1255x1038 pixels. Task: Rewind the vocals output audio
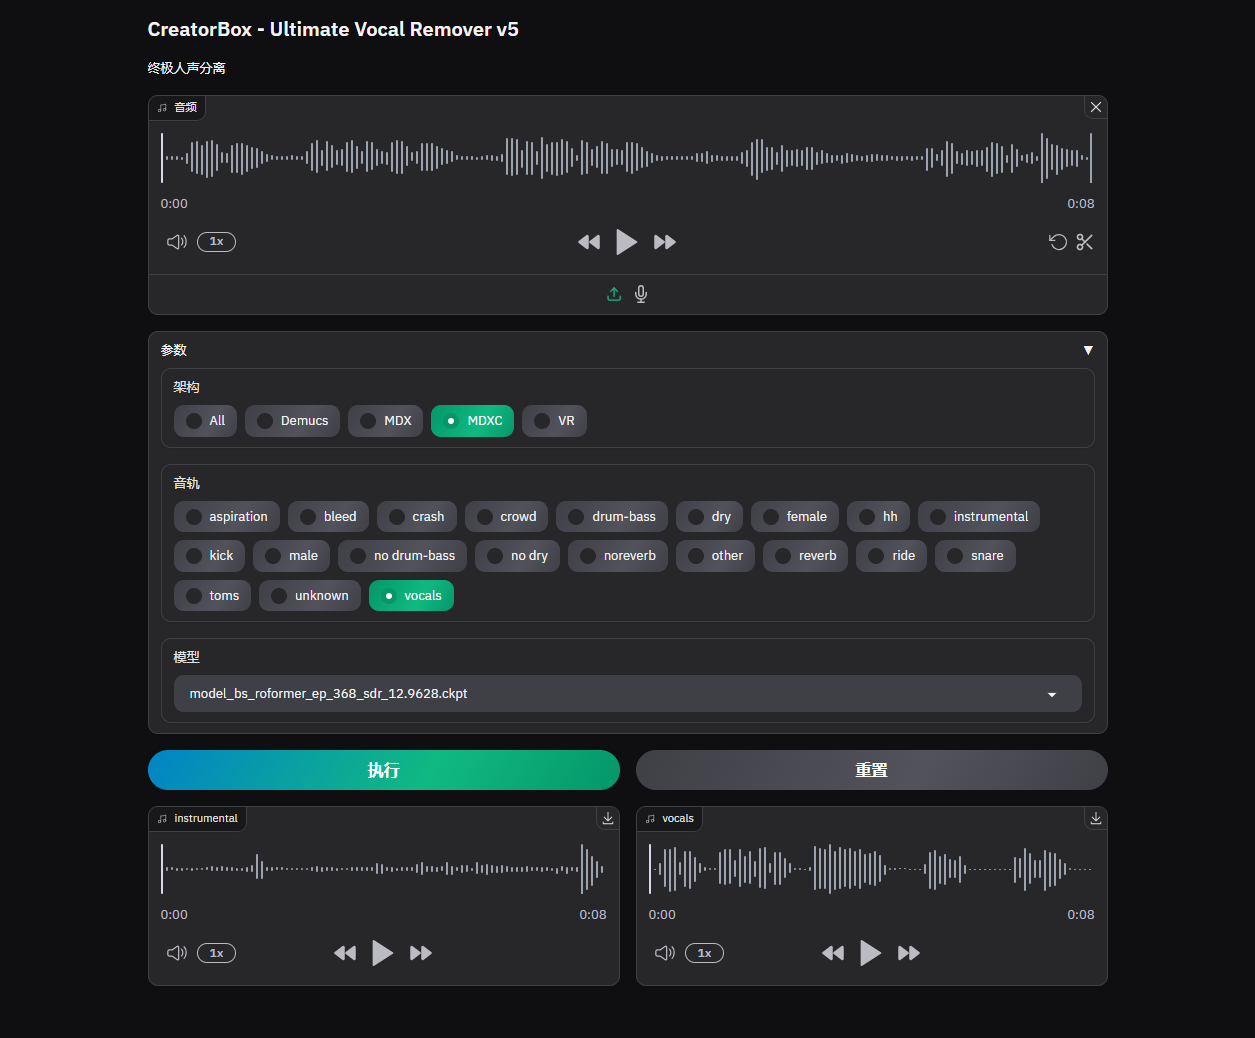pos(833,953)
